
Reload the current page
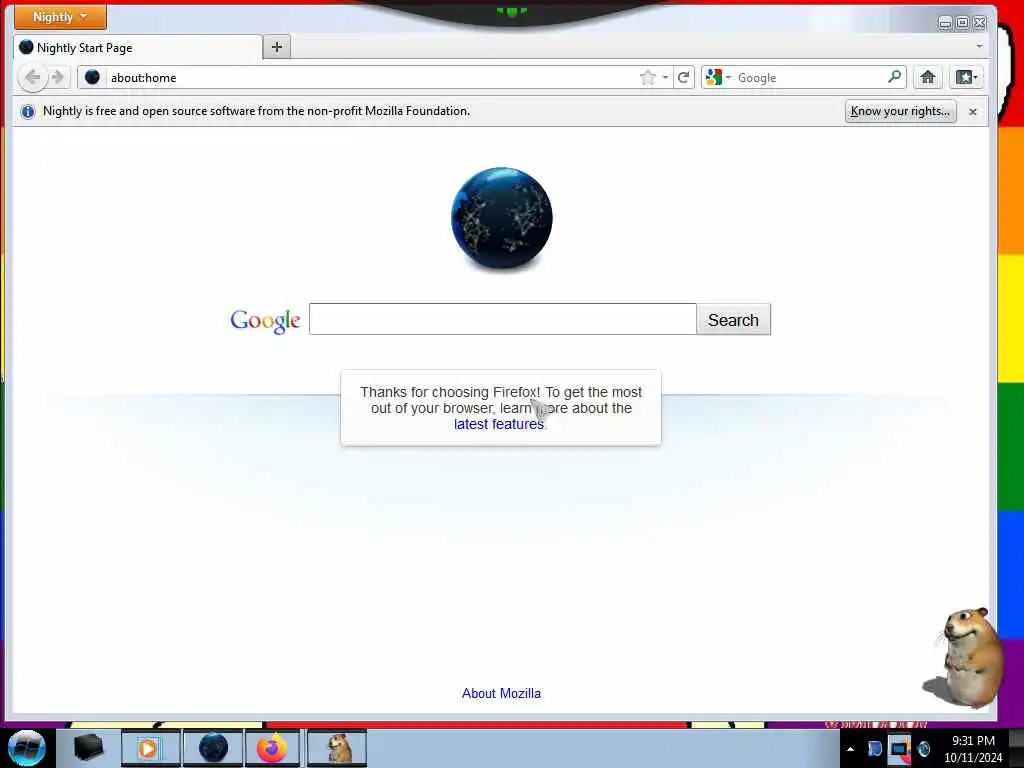pyautogui.click(x=684, y=78)
